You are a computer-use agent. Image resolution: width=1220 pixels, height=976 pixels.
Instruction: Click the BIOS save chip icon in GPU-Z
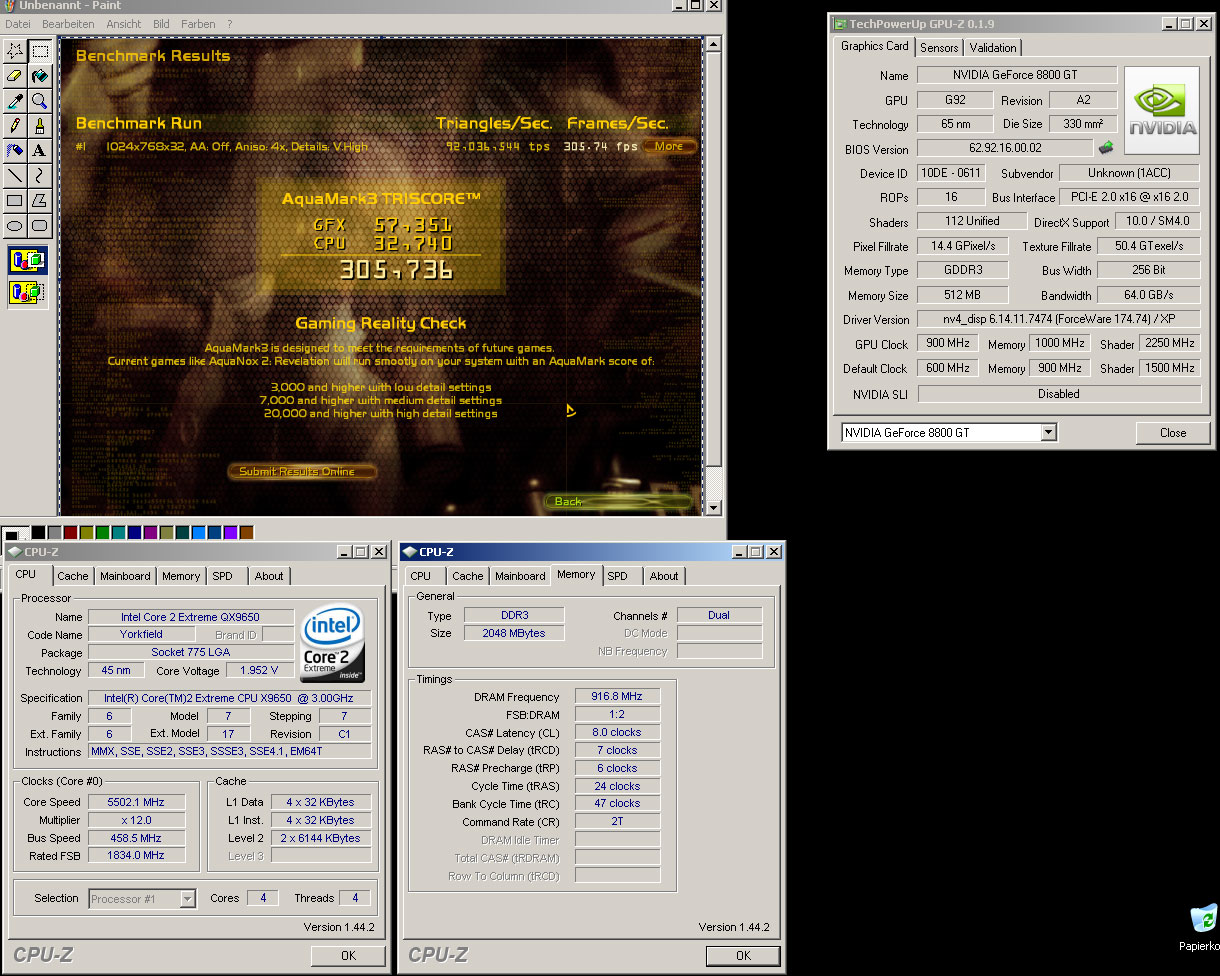point(1106,148)
